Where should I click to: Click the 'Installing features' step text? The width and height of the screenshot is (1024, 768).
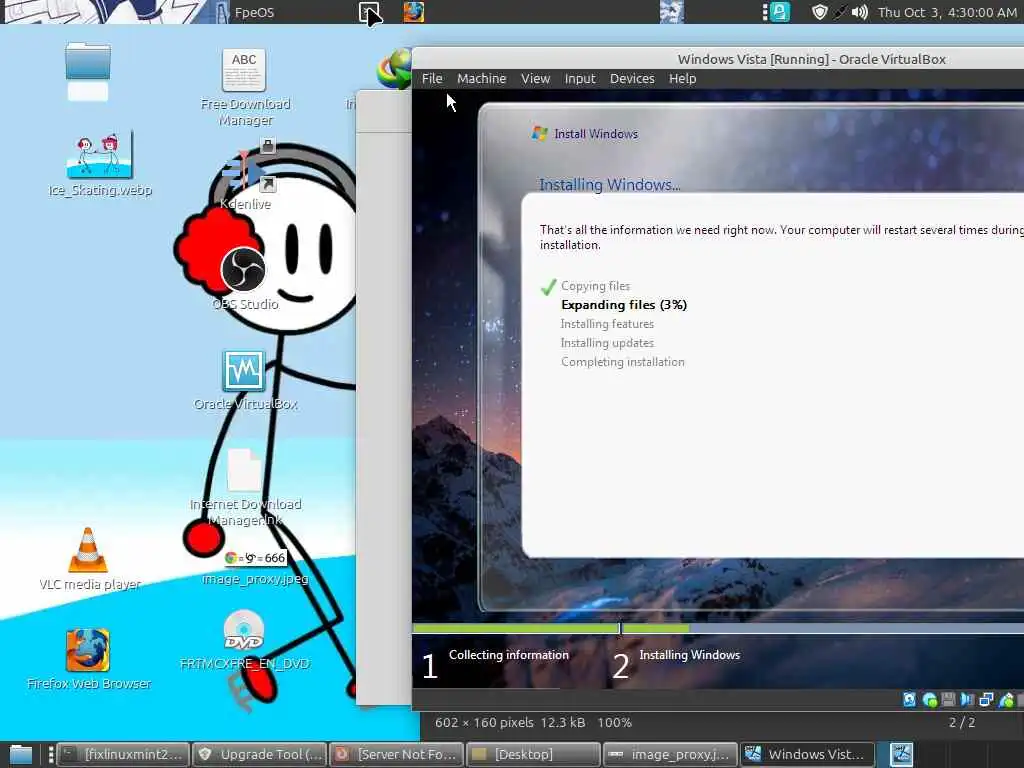tap(607, 324)
